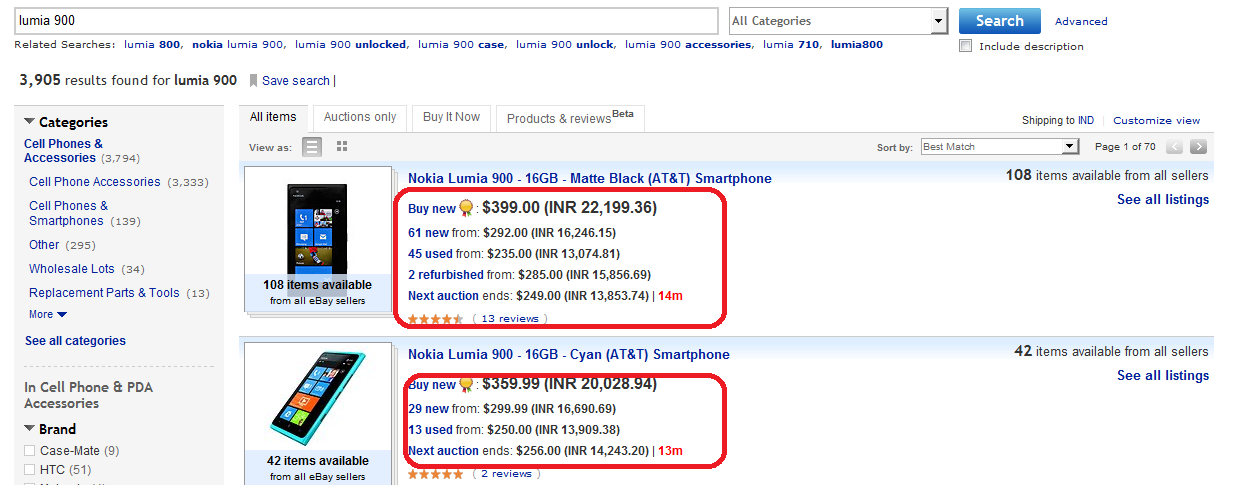Click Save search link
The image size is (1243, 485).
coord(296,81)
